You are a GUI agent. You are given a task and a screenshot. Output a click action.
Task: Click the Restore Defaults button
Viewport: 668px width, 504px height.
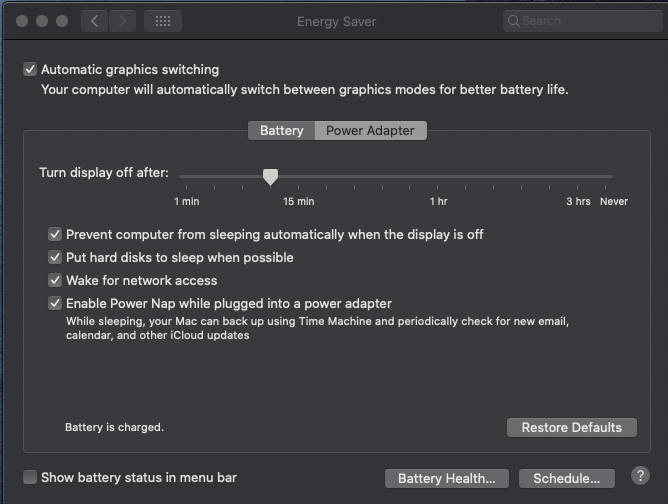[x=572, y=427]
